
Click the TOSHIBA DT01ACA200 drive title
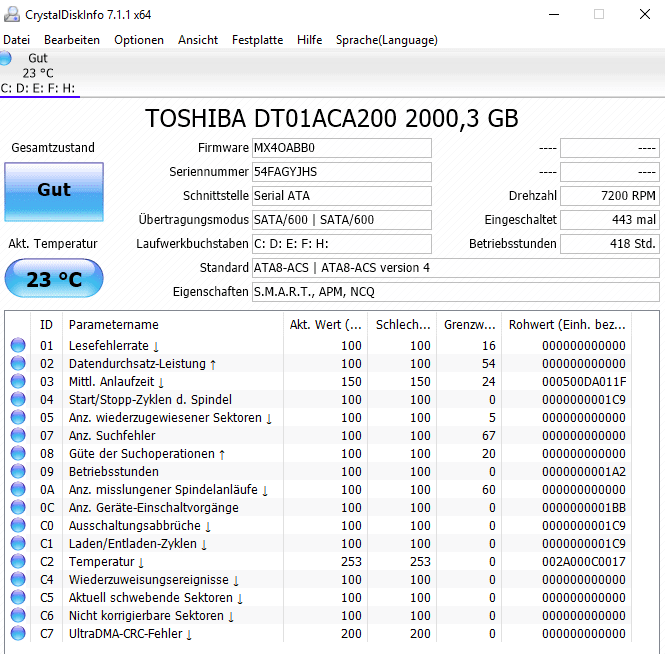(332, 118)
